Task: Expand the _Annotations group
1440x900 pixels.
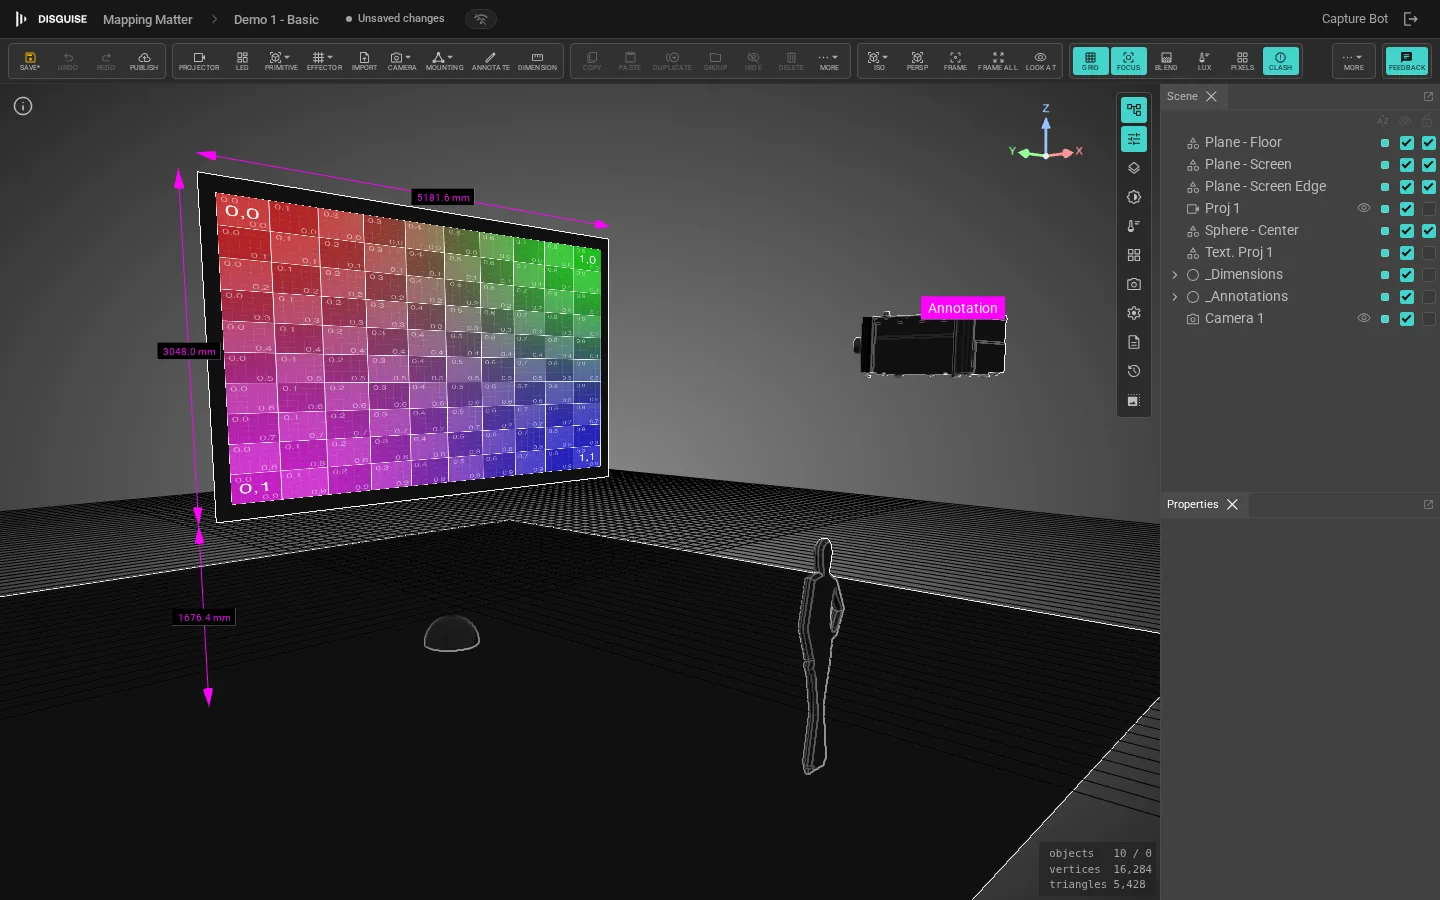Action: tap(1175, 296)
